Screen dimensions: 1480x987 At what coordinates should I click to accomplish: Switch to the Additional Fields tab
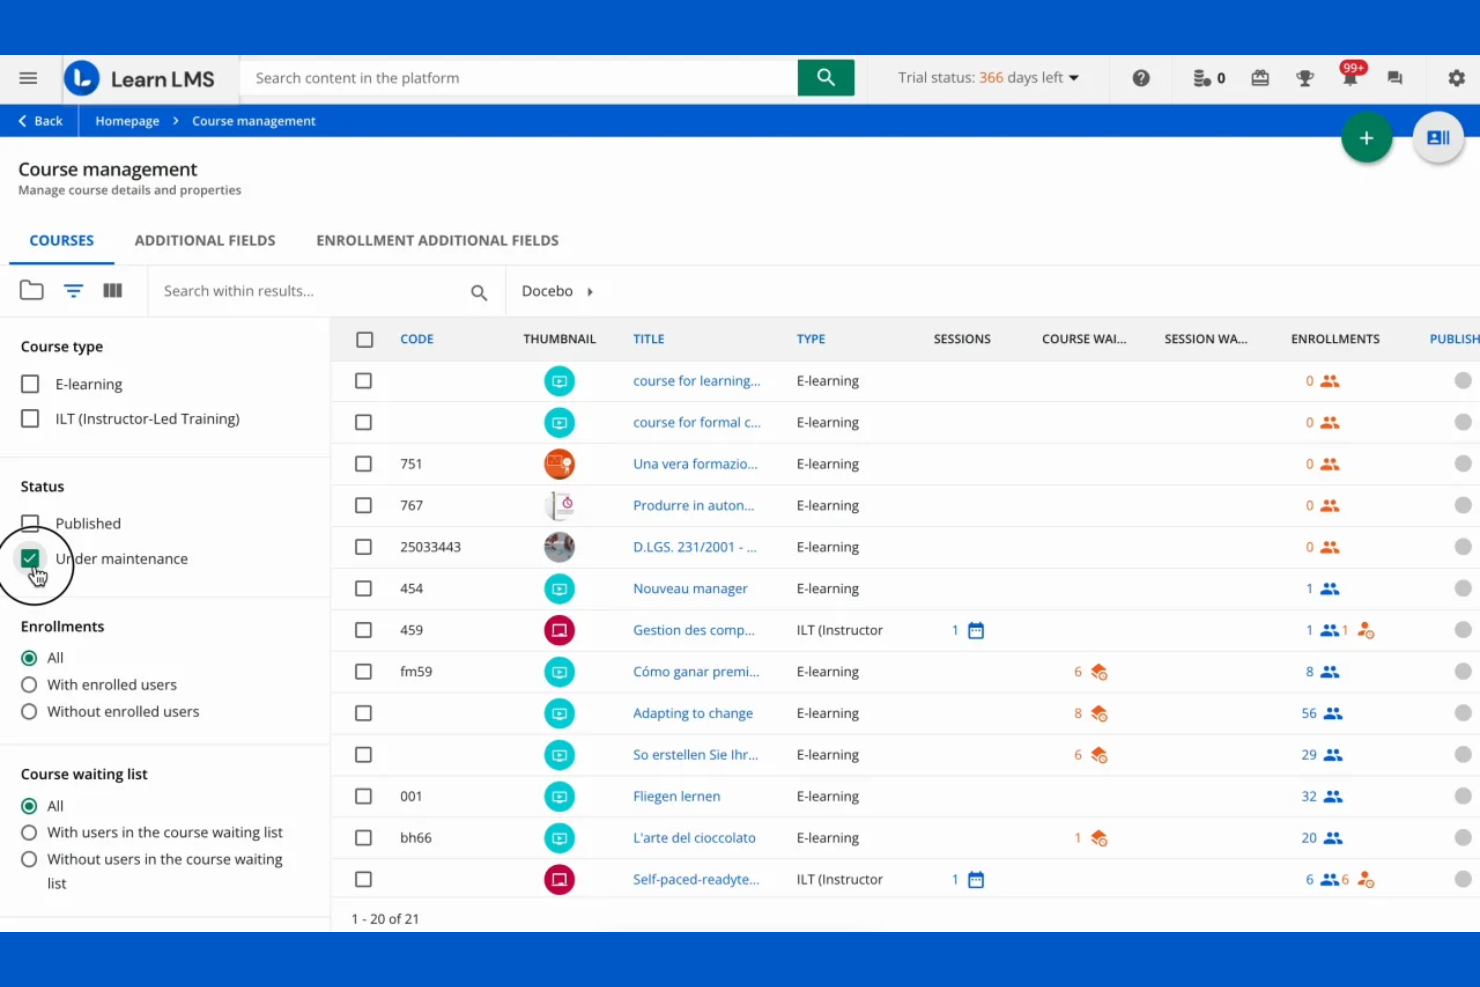tap(205, 241)
